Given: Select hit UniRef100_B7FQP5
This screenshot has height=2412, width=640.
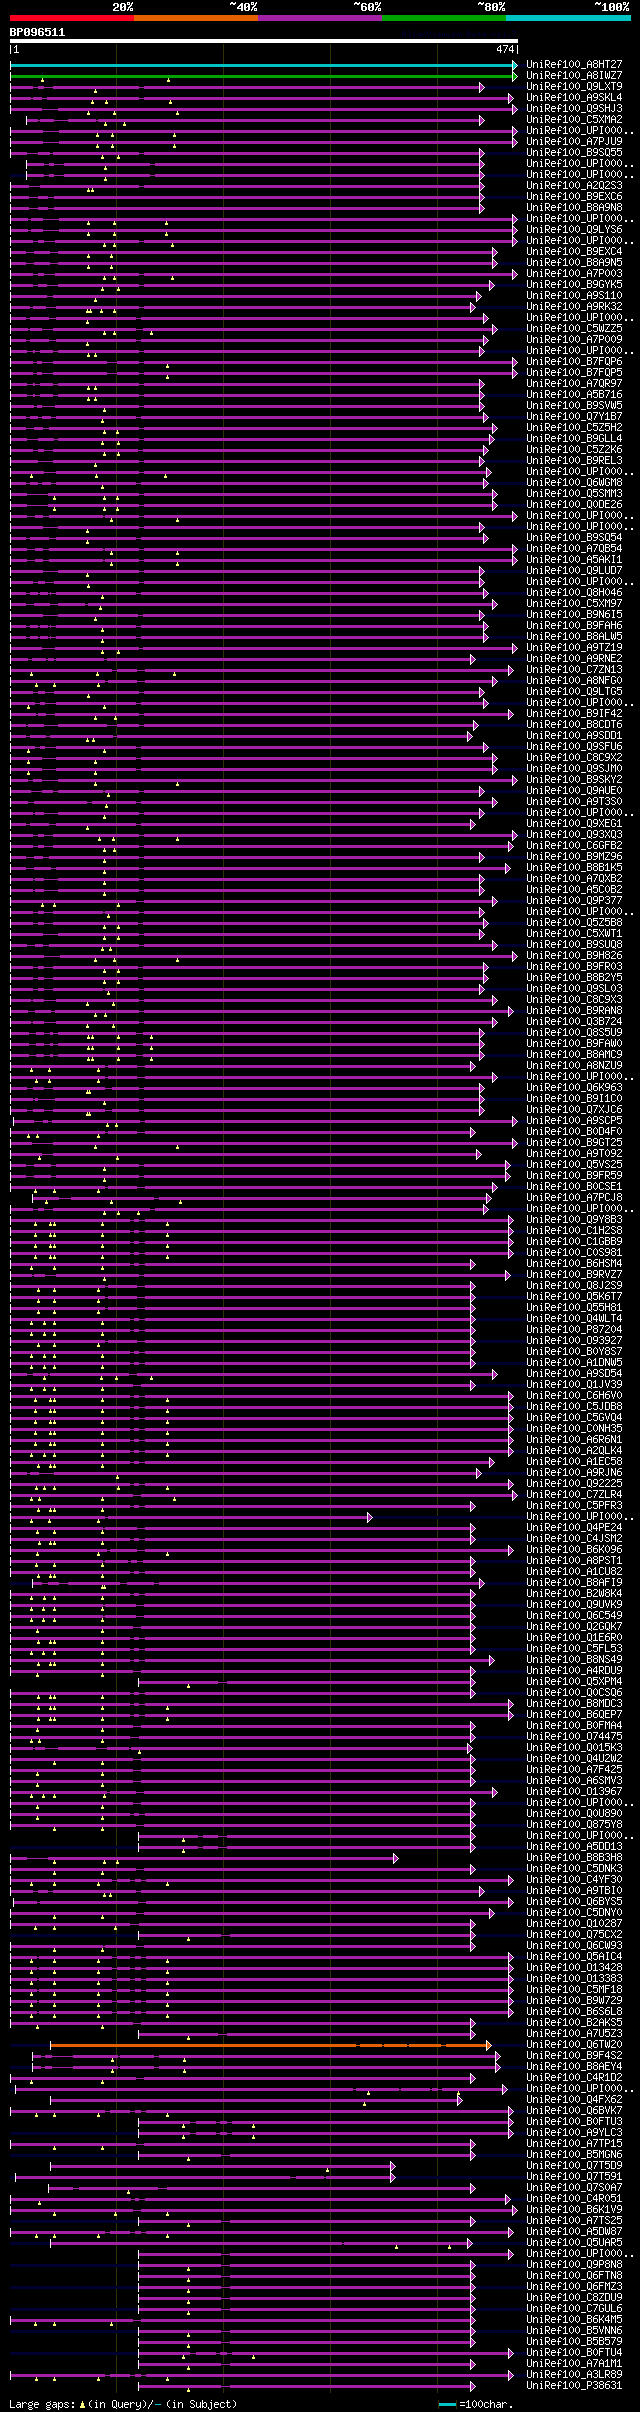Looking at the screenshot, I should pyautogui.click(x=574, y=373).
